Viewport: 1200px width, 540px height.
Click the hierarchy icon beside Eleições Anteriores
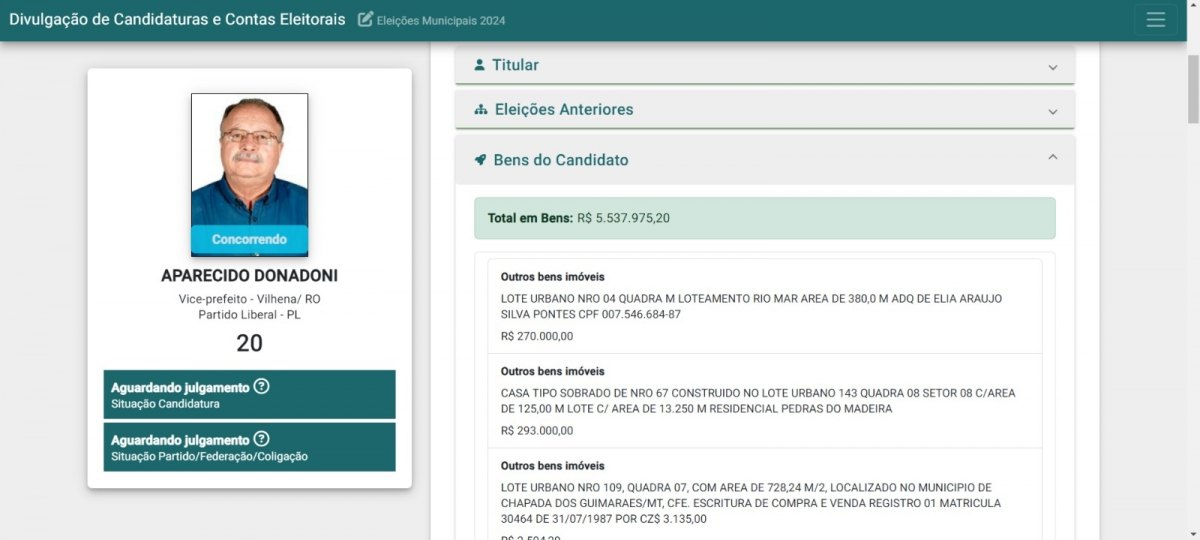pyautogui.click(x=481, y=110)
